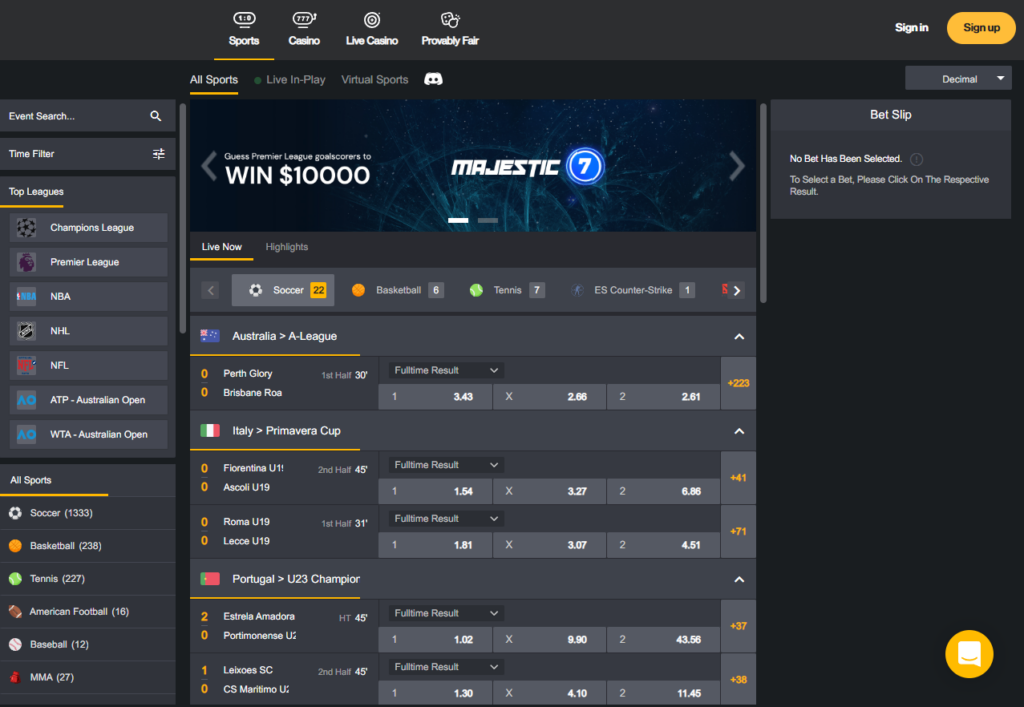This screenshot has height=707, width=1024.
Task: Click the ATP Australian Open logo icon
Action: click(x=26, y=400)
